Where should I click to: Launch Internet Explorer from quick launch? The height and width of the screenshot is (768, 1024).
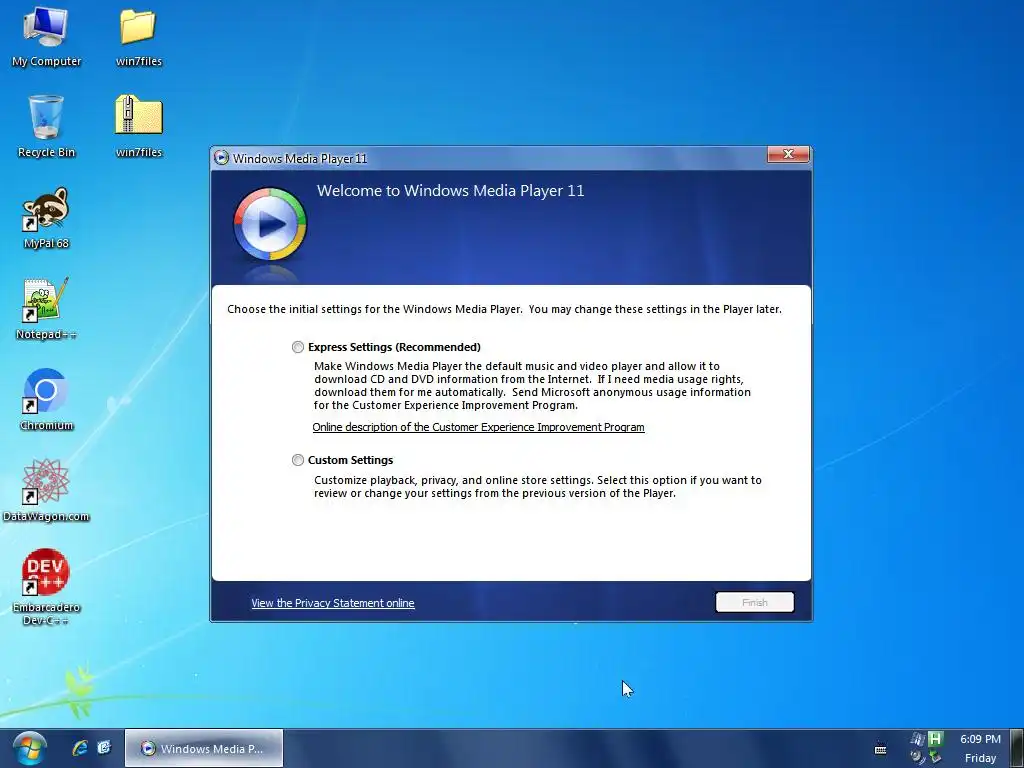click(x=80, y=748)
